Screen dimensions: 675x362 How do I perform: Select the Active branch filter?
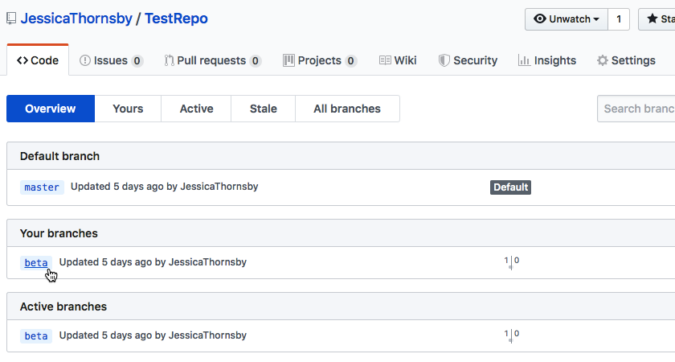196,108
